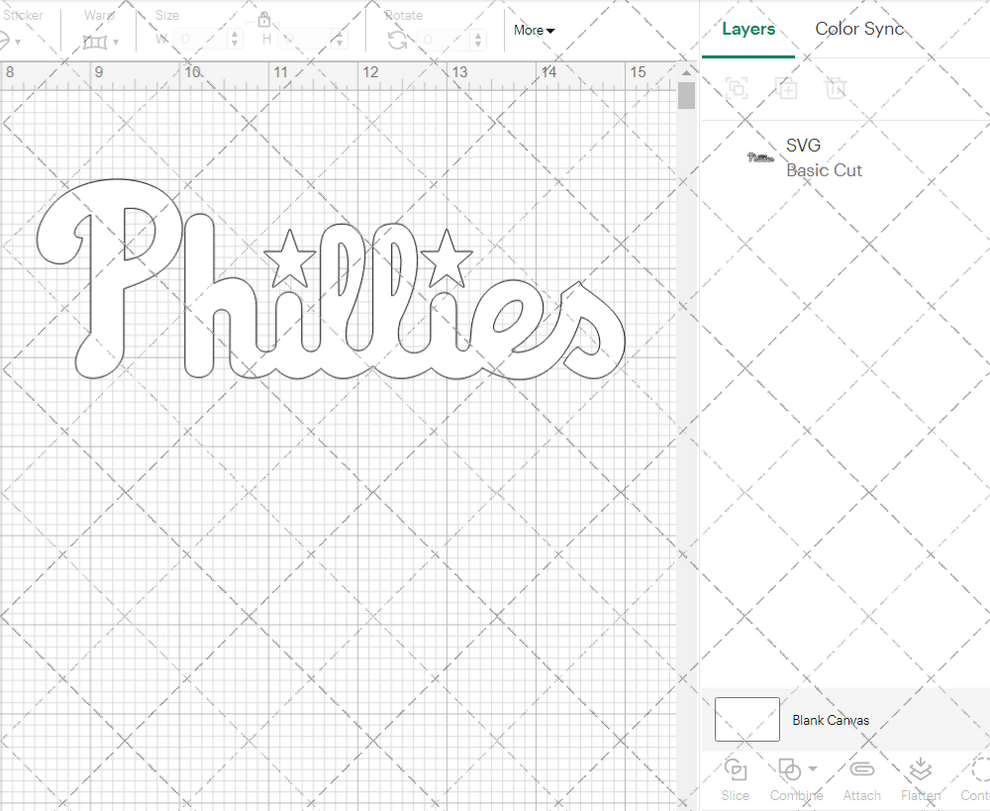Switch to the Color Sync tab
The image size is (990, 811).
click(859, 29)
